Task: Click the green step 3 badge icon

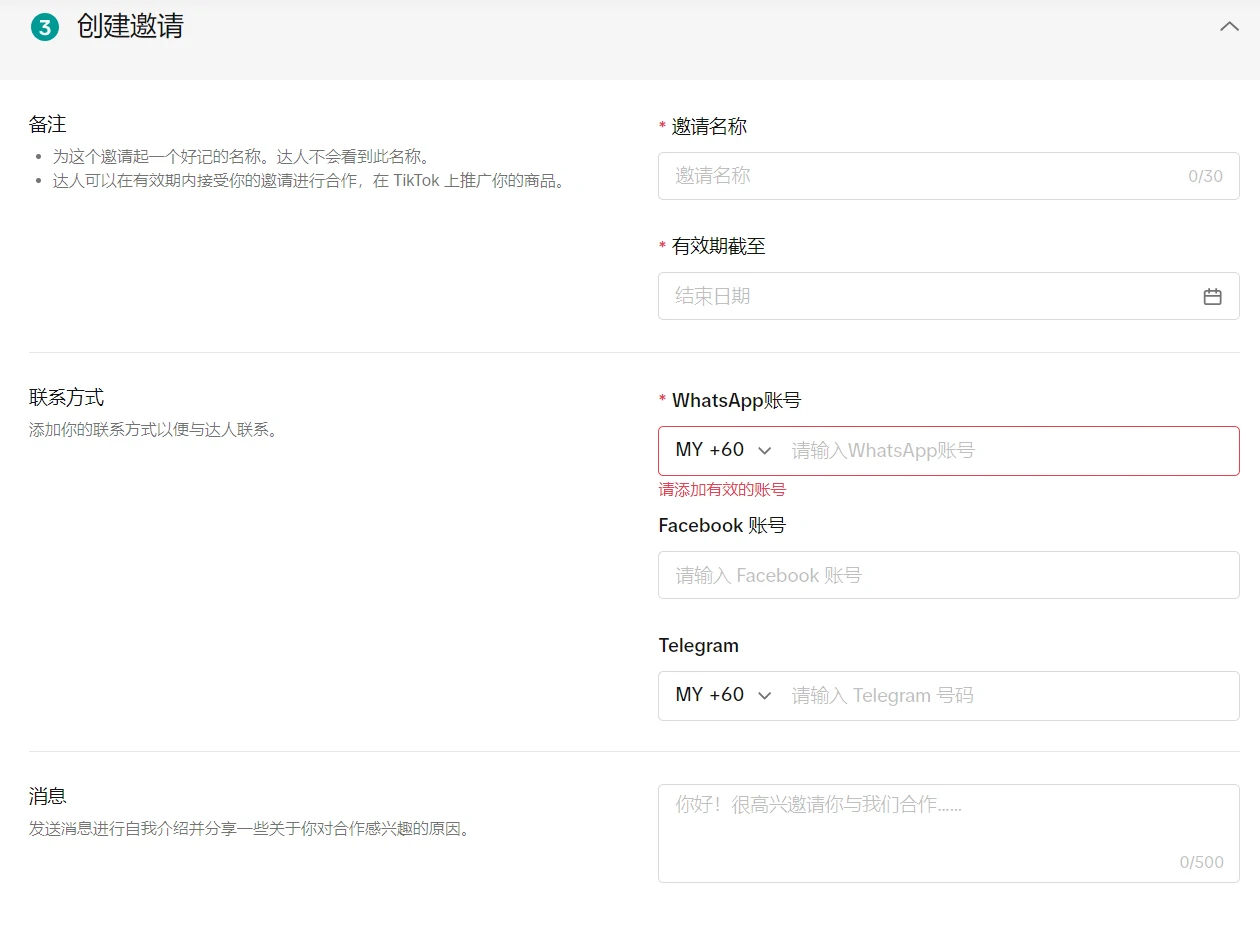Action: click(x=45, y=28)
